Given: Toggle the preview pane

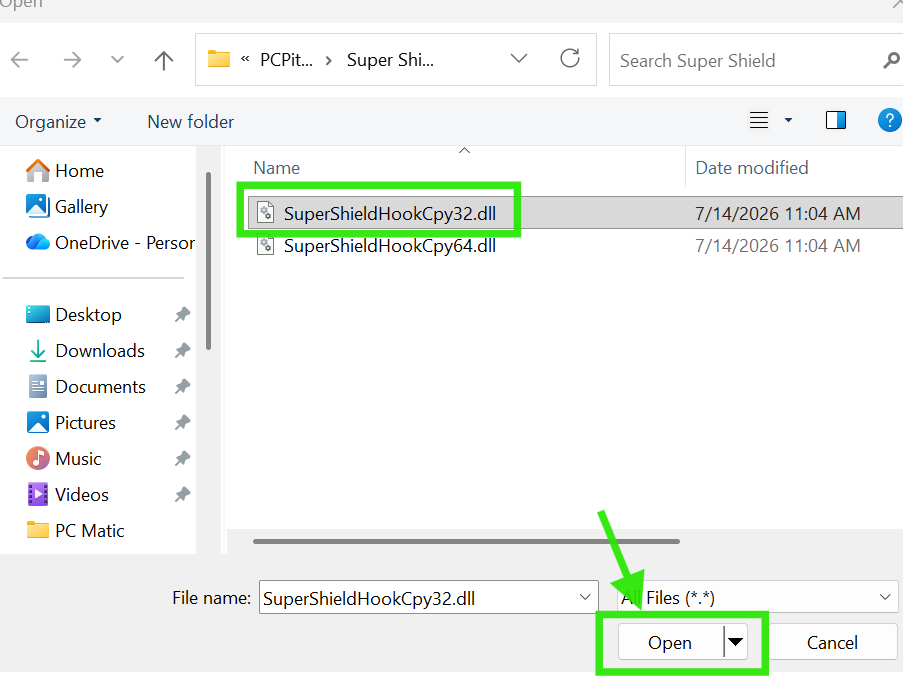Looking at the screenshot, I should coord(836,120).
